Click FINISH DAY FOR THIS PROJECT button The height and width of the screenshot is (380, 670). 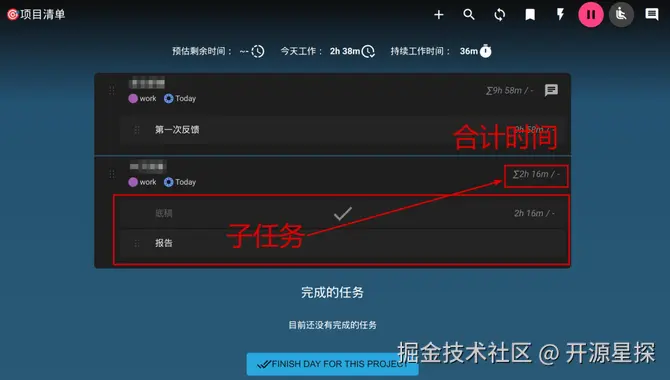332,364
